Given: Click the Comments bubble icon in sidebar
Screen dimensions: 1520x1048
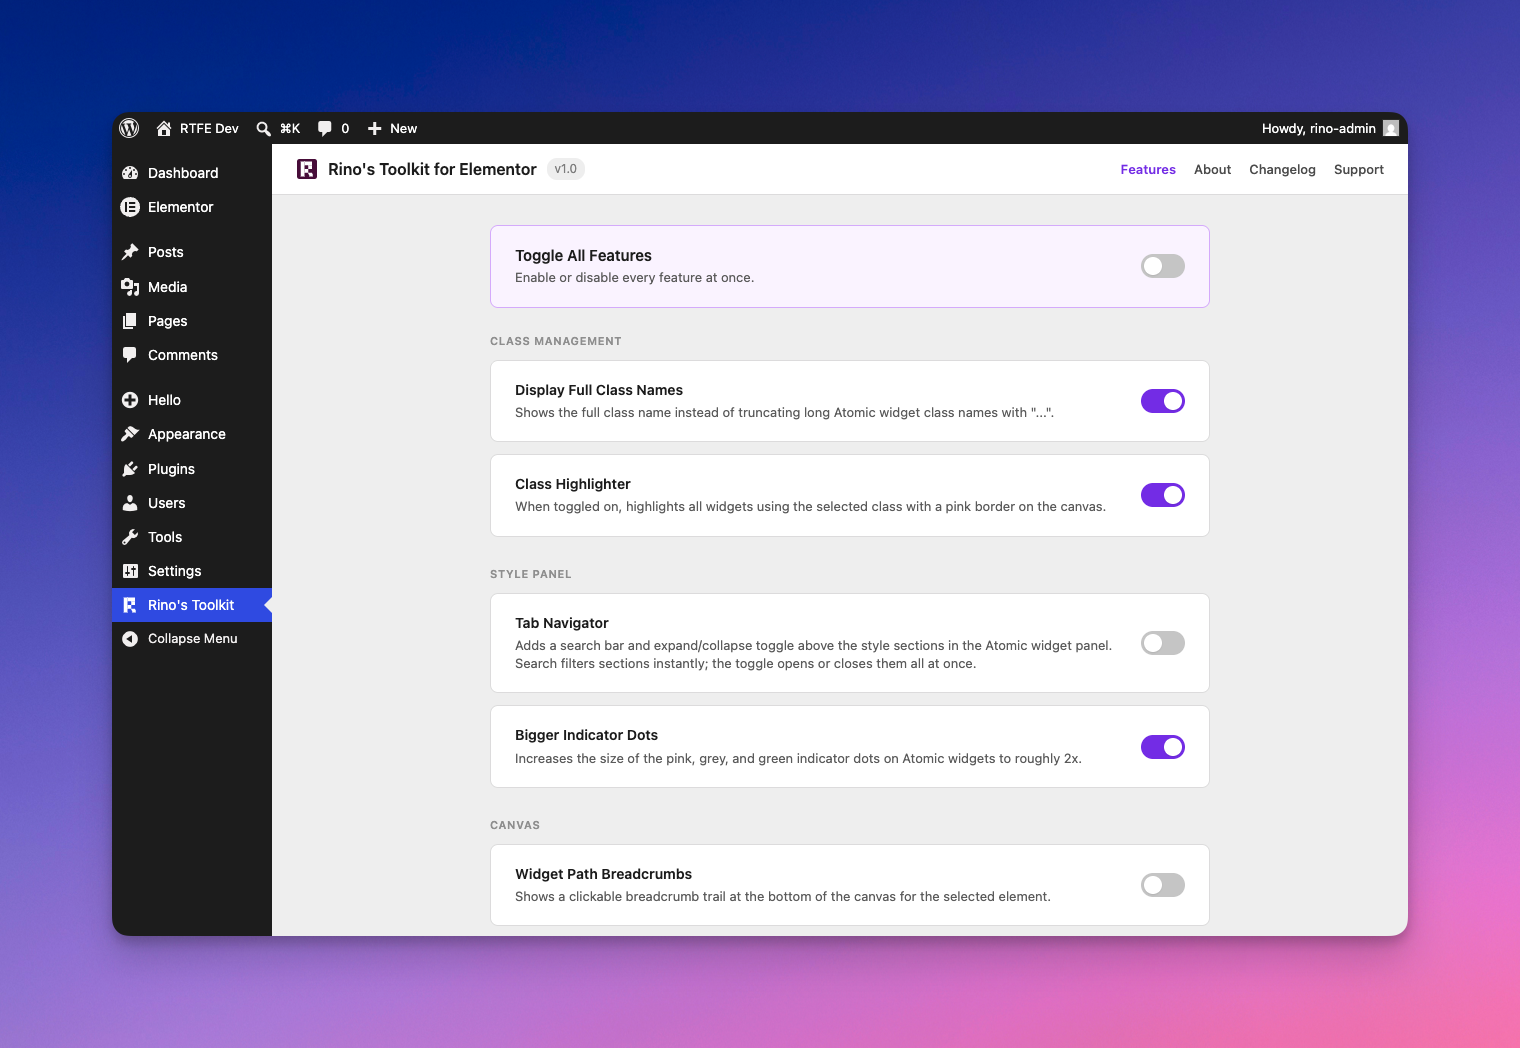Looking at the screenshot, I should (x=130, y=355).
